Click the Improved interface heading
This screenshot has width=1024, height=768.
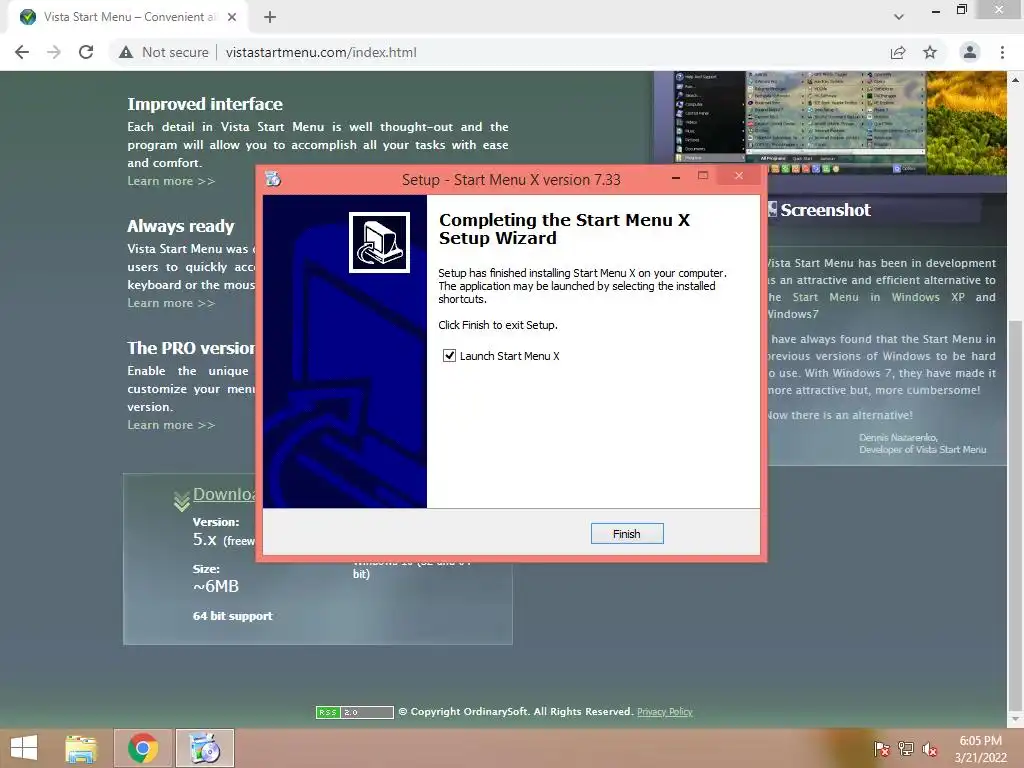(x=205, y=104)
